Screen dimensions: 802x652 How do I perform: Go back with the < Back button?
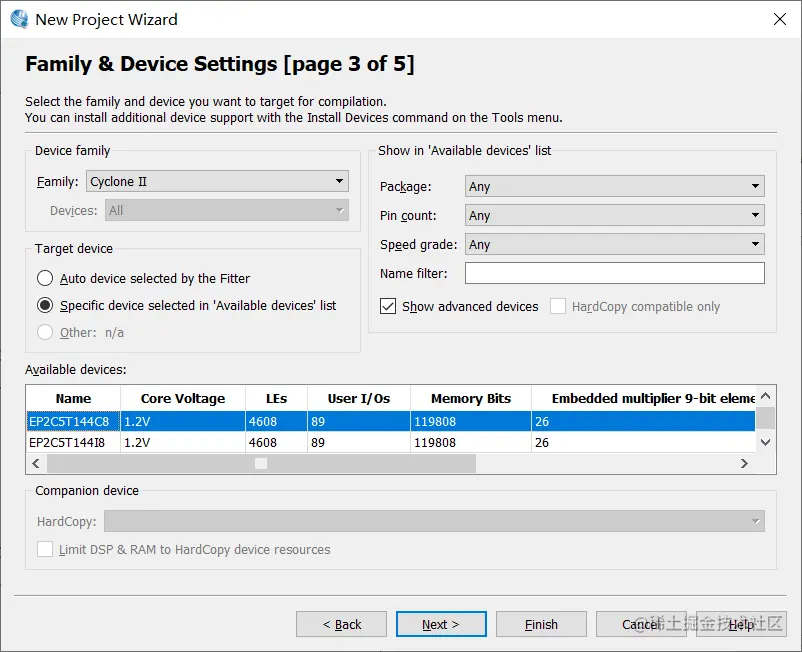(341, 624)
